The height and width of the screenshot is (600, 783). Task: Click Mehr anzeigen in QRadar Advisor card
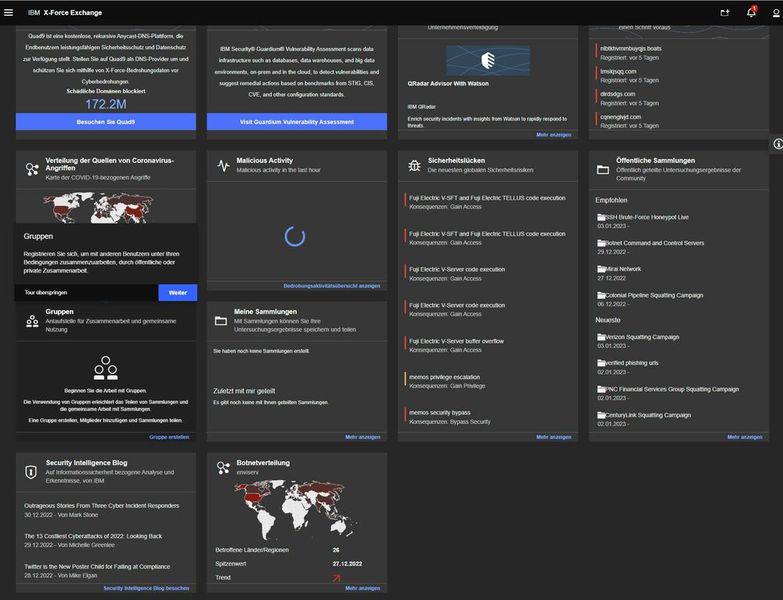553,135
